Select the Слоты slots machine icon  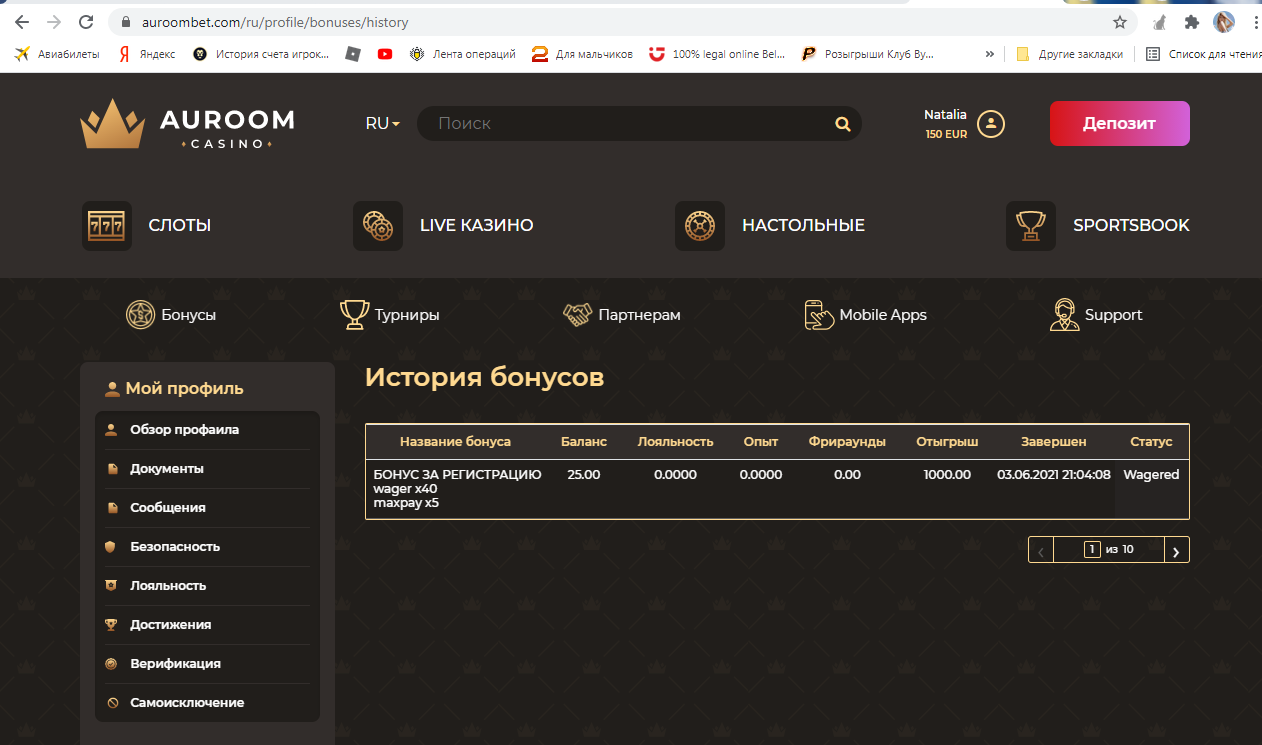pyautogui.click(x=106, y=225)
